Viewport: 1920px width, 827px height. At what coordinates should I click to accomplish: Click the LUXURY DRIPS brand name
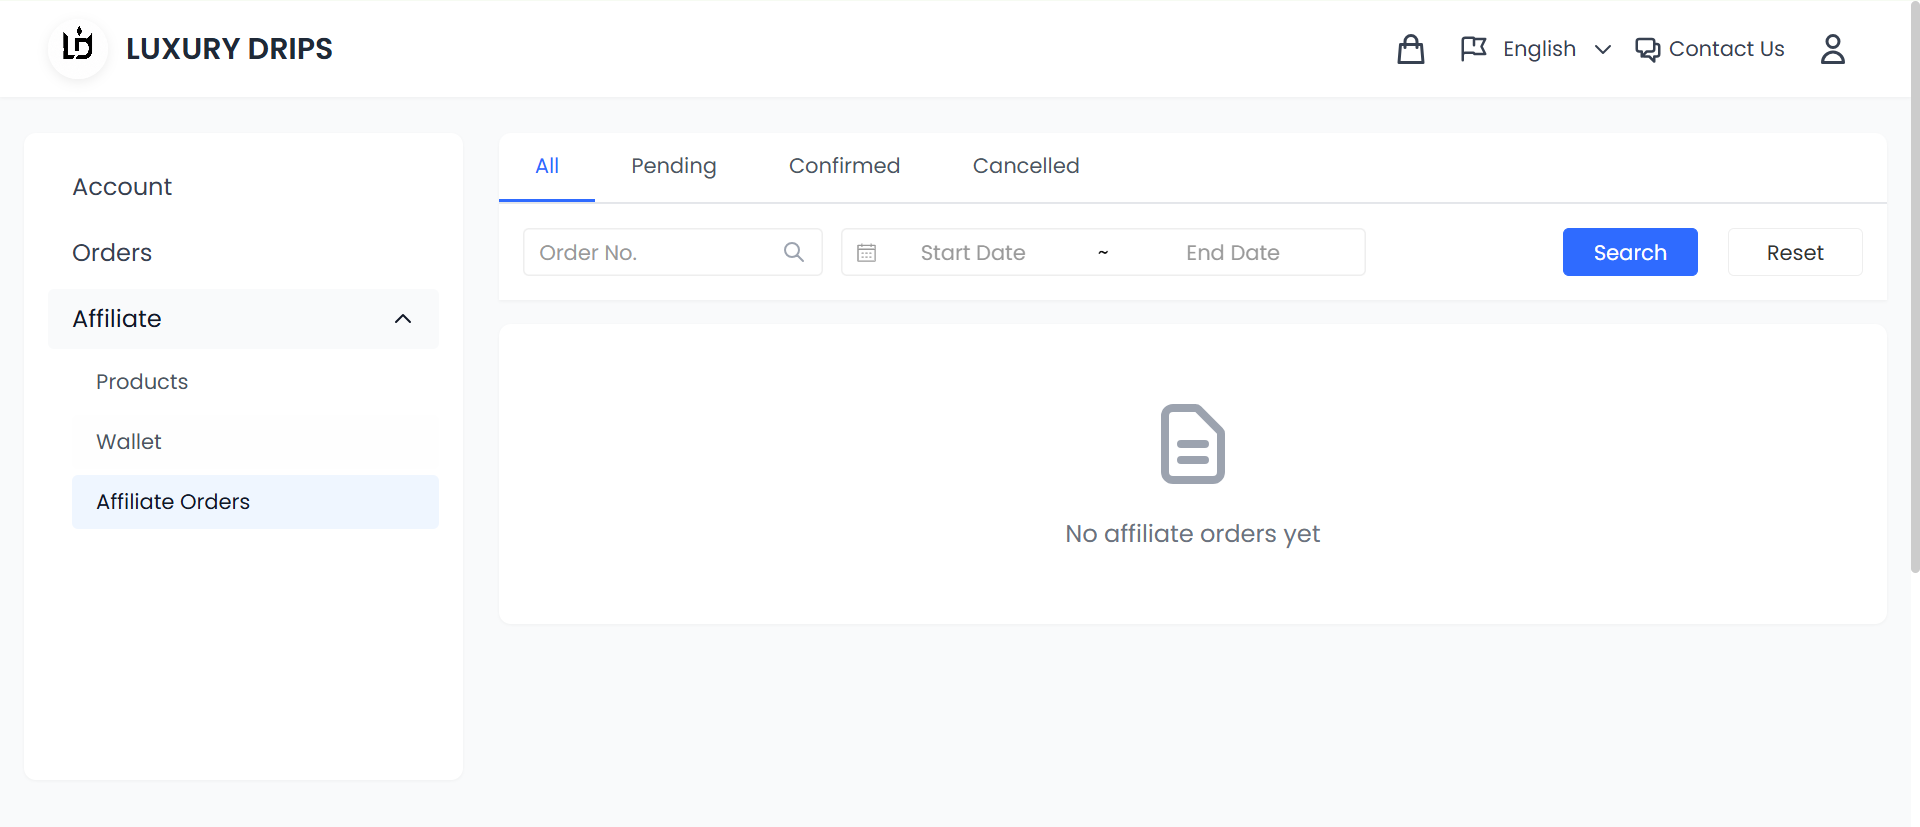pyautogui.click(x=229, y=49)
